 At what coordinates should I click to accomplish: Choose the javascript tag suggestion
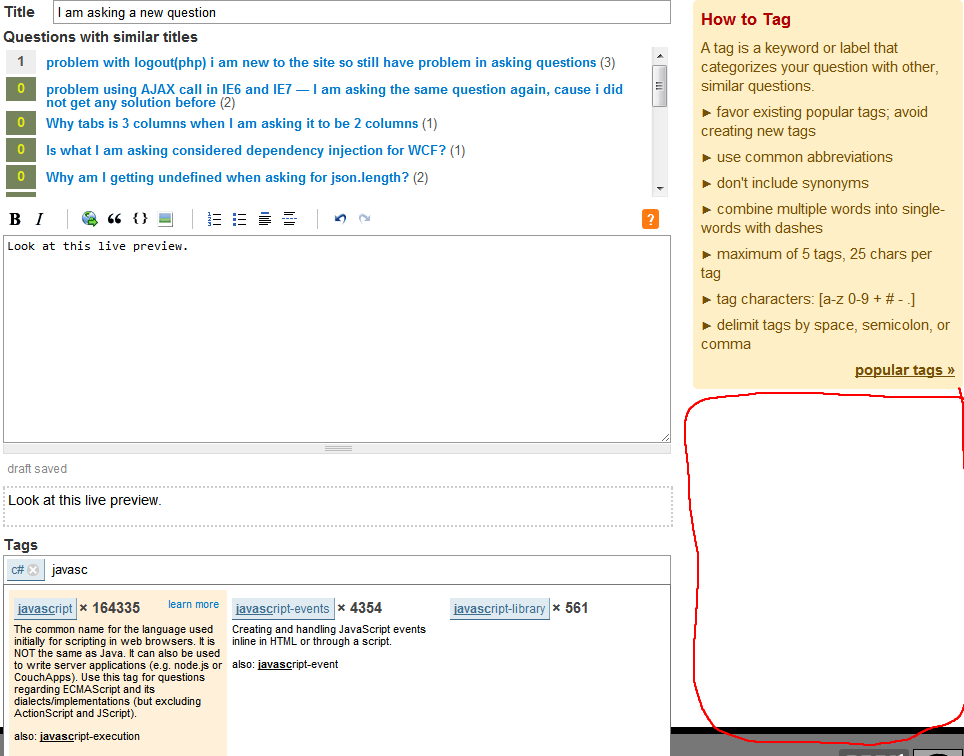point(45,609)
